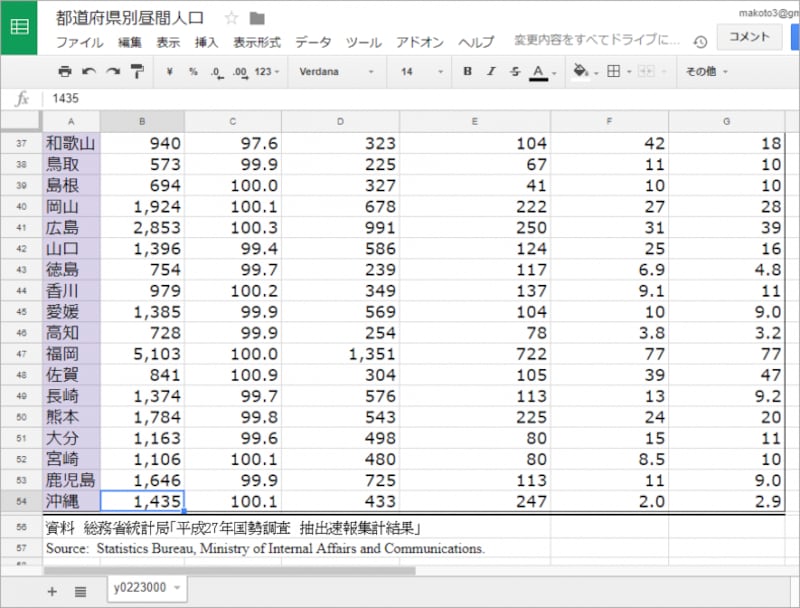Screen dimensions: 800x608
Task: Star this spreadsheet document
Action: 231,18
